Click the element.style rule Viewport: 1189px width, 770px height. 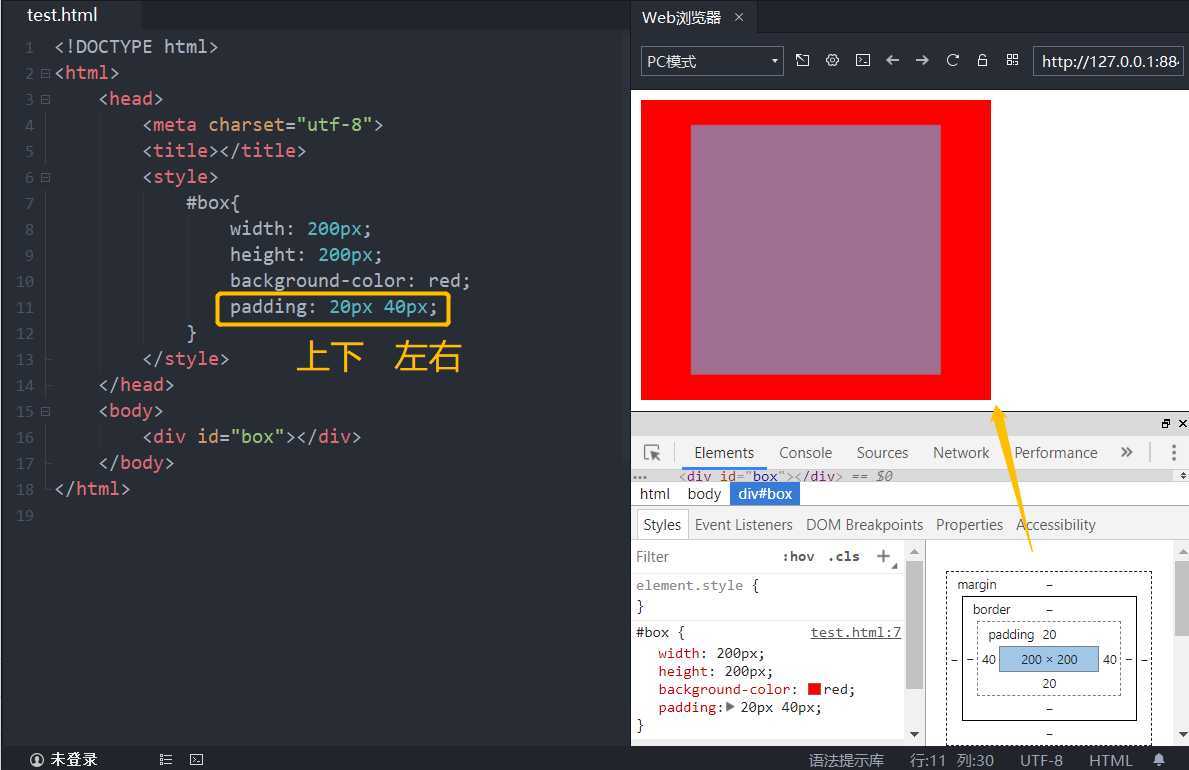(698, 585)
